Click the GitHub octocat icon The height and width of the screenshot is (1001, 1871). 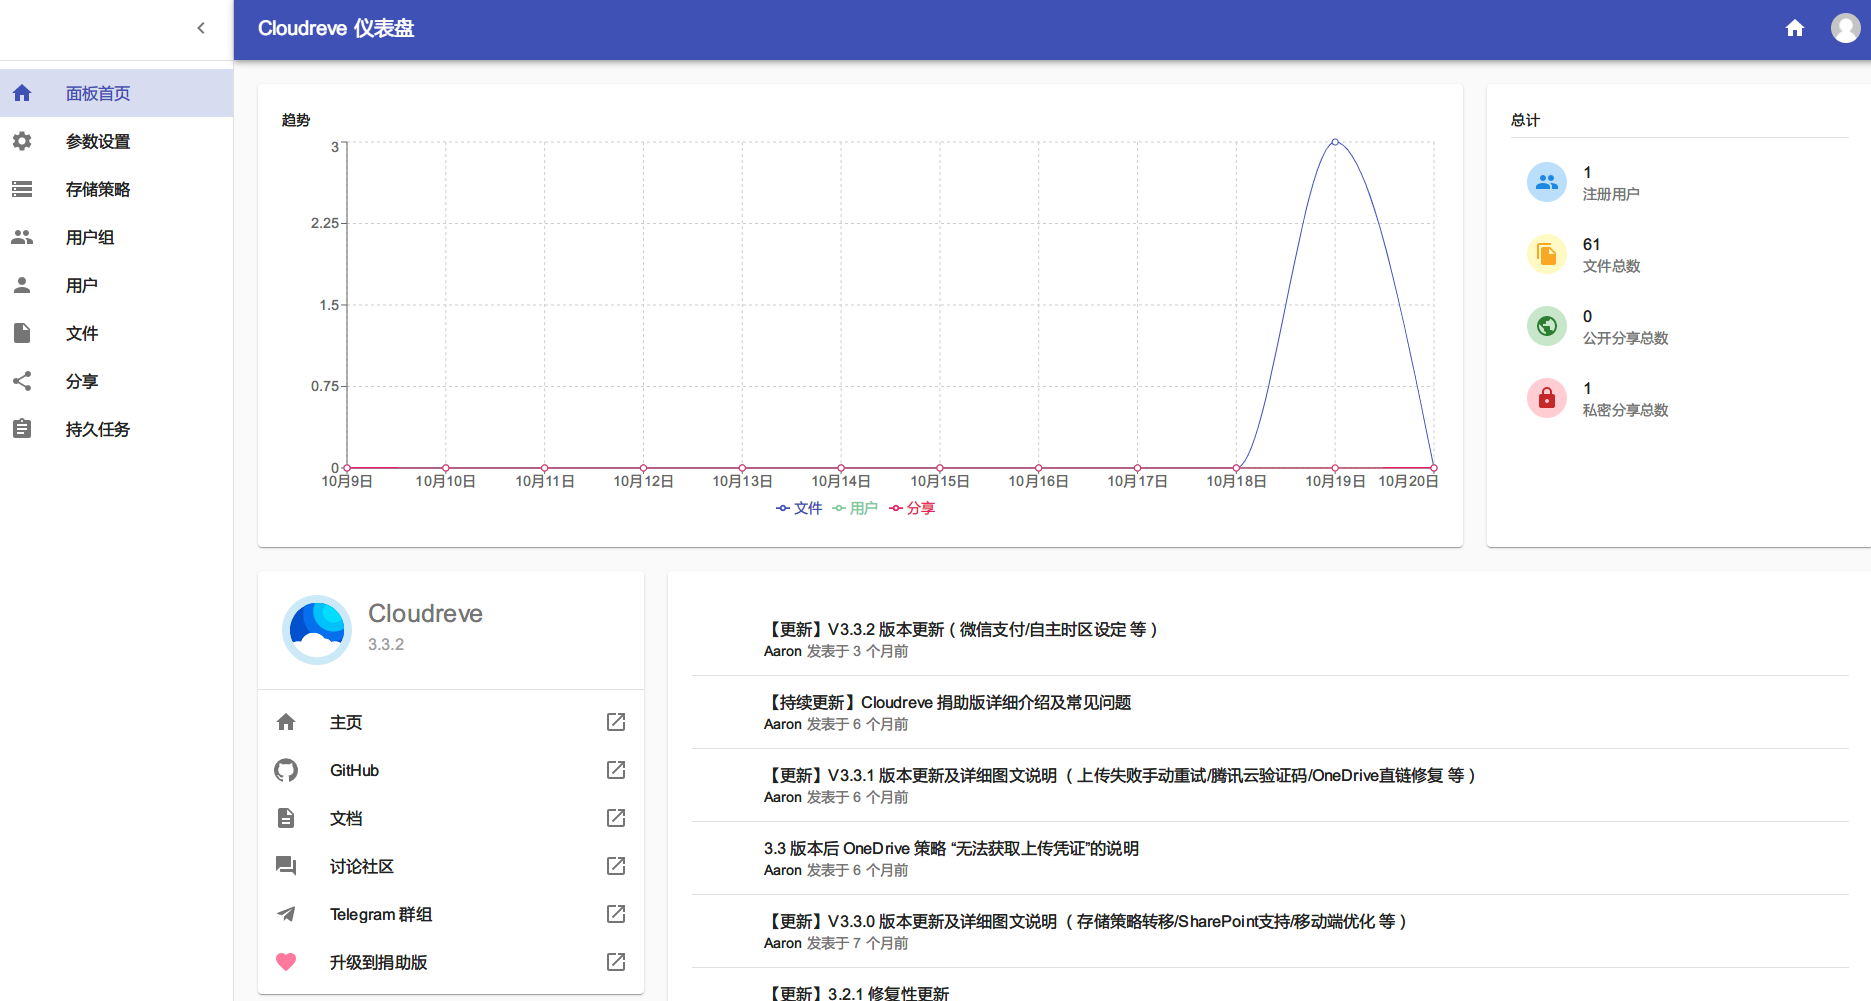(286, 770)
